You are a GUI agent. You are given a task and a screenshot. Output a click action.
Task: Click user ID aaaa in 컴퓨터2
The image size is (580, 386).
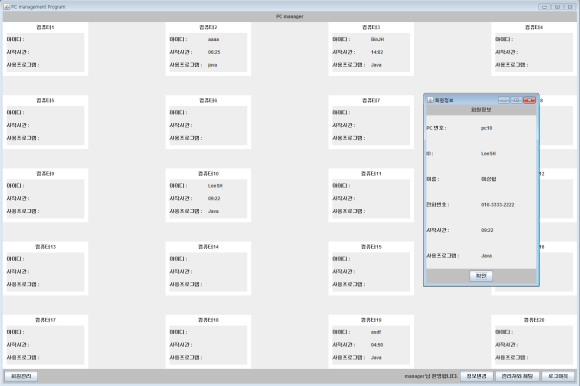coord(213,39)
